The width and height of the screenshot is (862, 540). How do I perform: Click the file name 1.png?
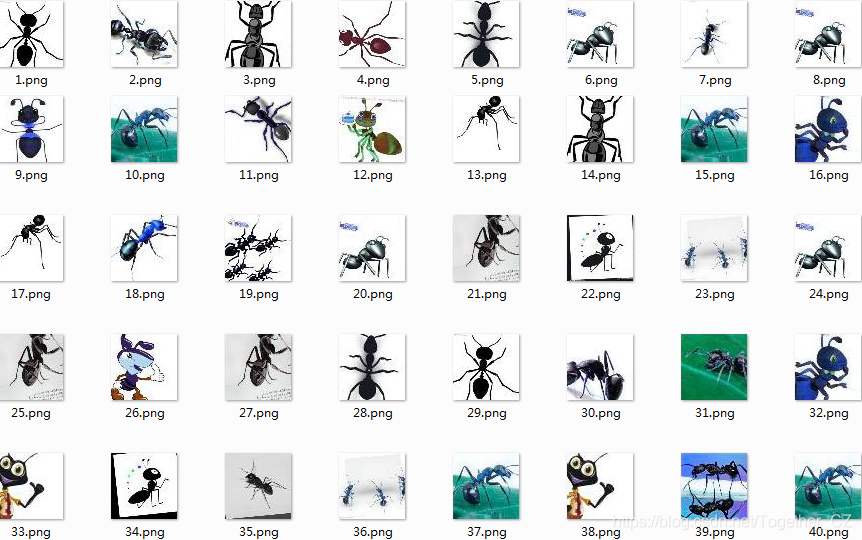click(31, 80)
